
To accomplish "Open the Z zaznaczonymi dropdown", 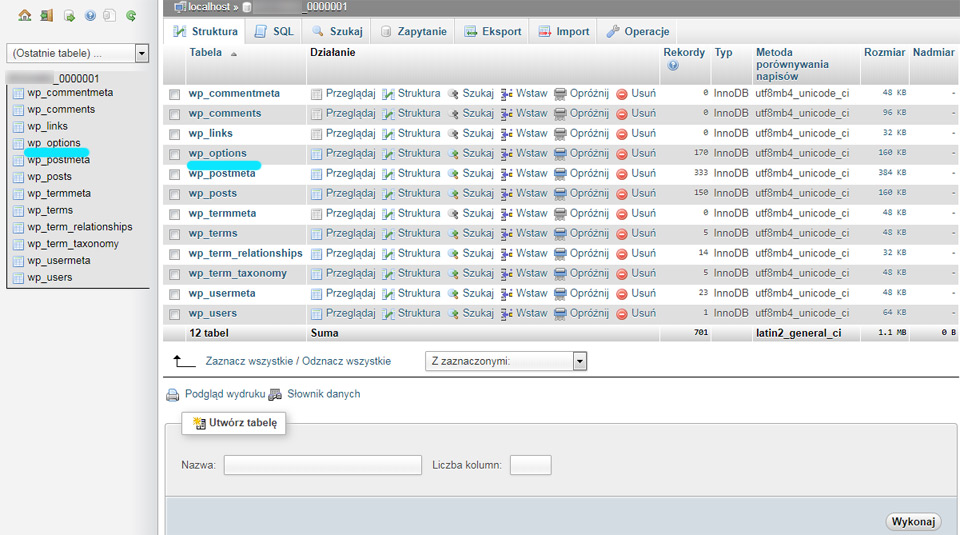I will [x=506, y=361].
